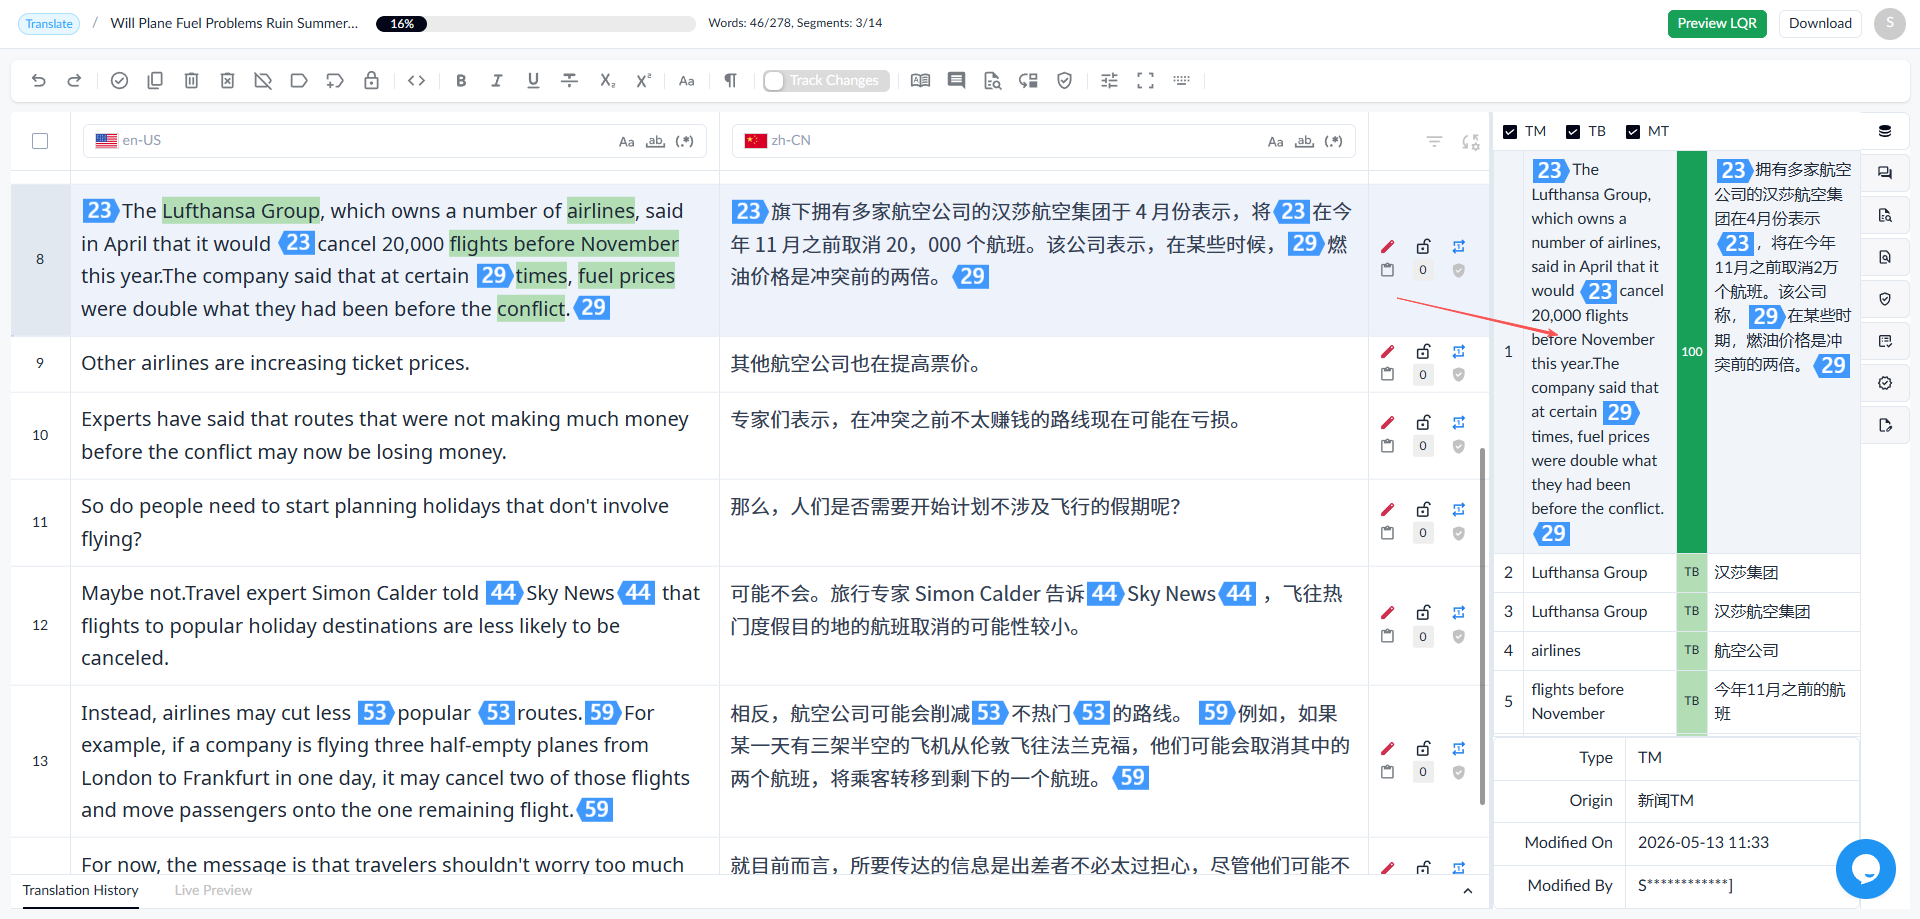The height and width of the screenshot is (919, 1920).
Task: Uncheck the TM results checkbox
Action: 1510,132
